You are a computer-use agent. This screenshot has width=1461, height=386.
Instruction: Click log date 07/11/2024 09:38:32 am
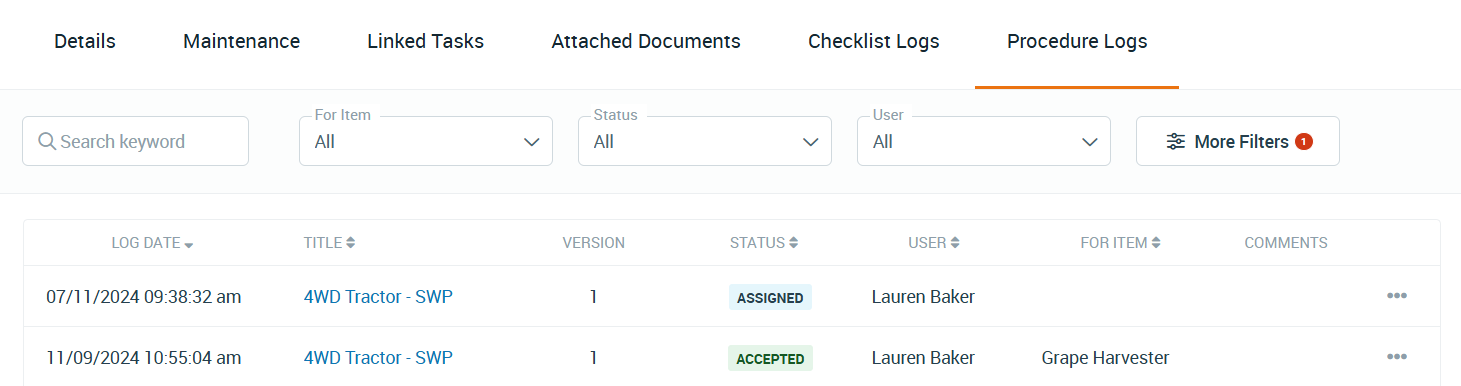(144, 296)
